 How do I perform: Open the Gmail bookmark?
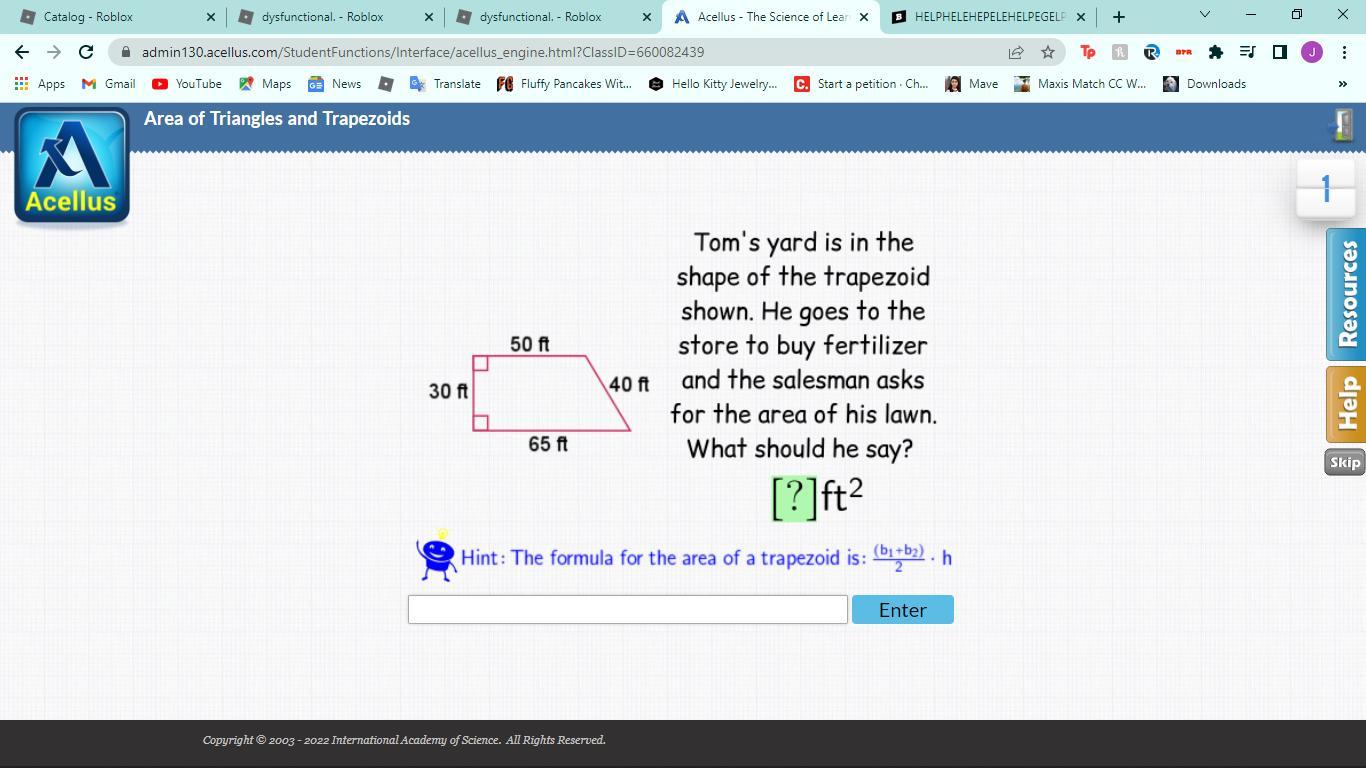(x=108, y=84)
